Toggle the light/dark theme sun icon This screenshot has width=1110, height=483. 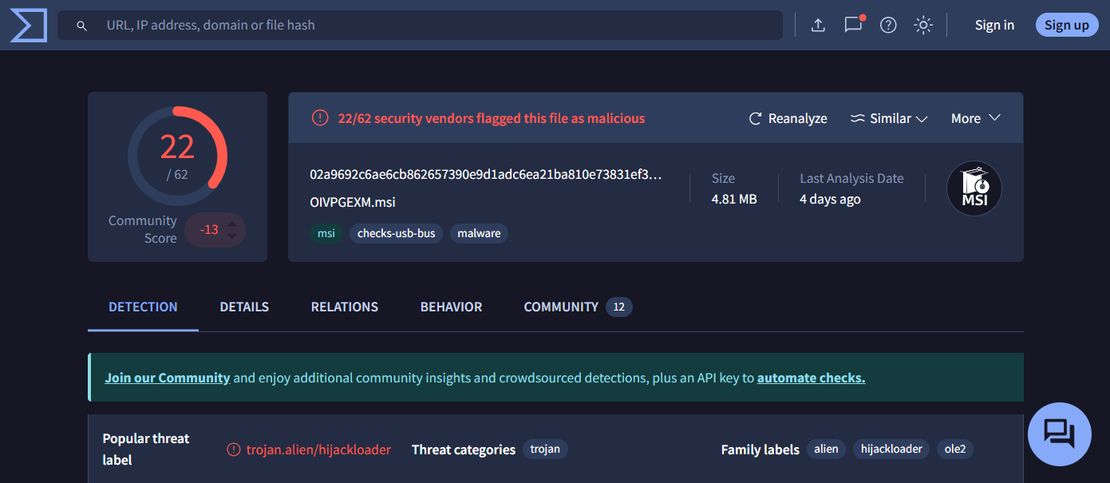(922, 25)
